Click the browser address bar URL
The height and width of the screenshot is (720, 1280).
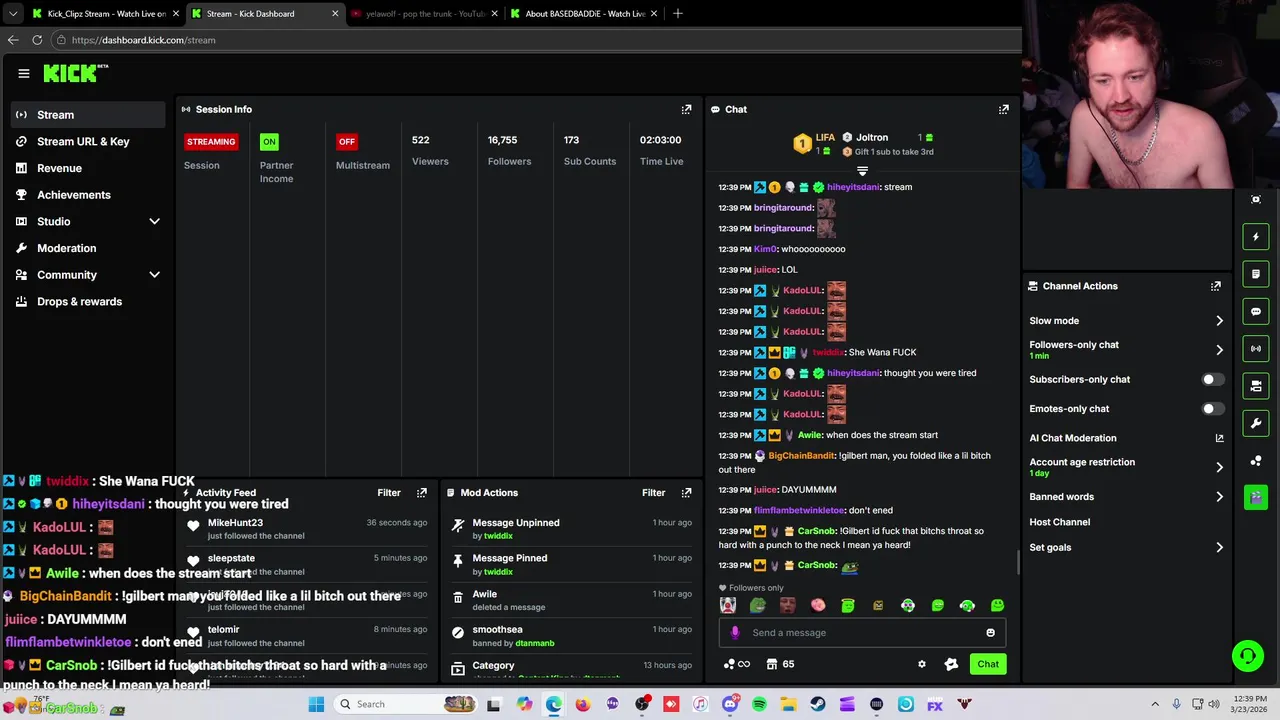pos(143,40)
